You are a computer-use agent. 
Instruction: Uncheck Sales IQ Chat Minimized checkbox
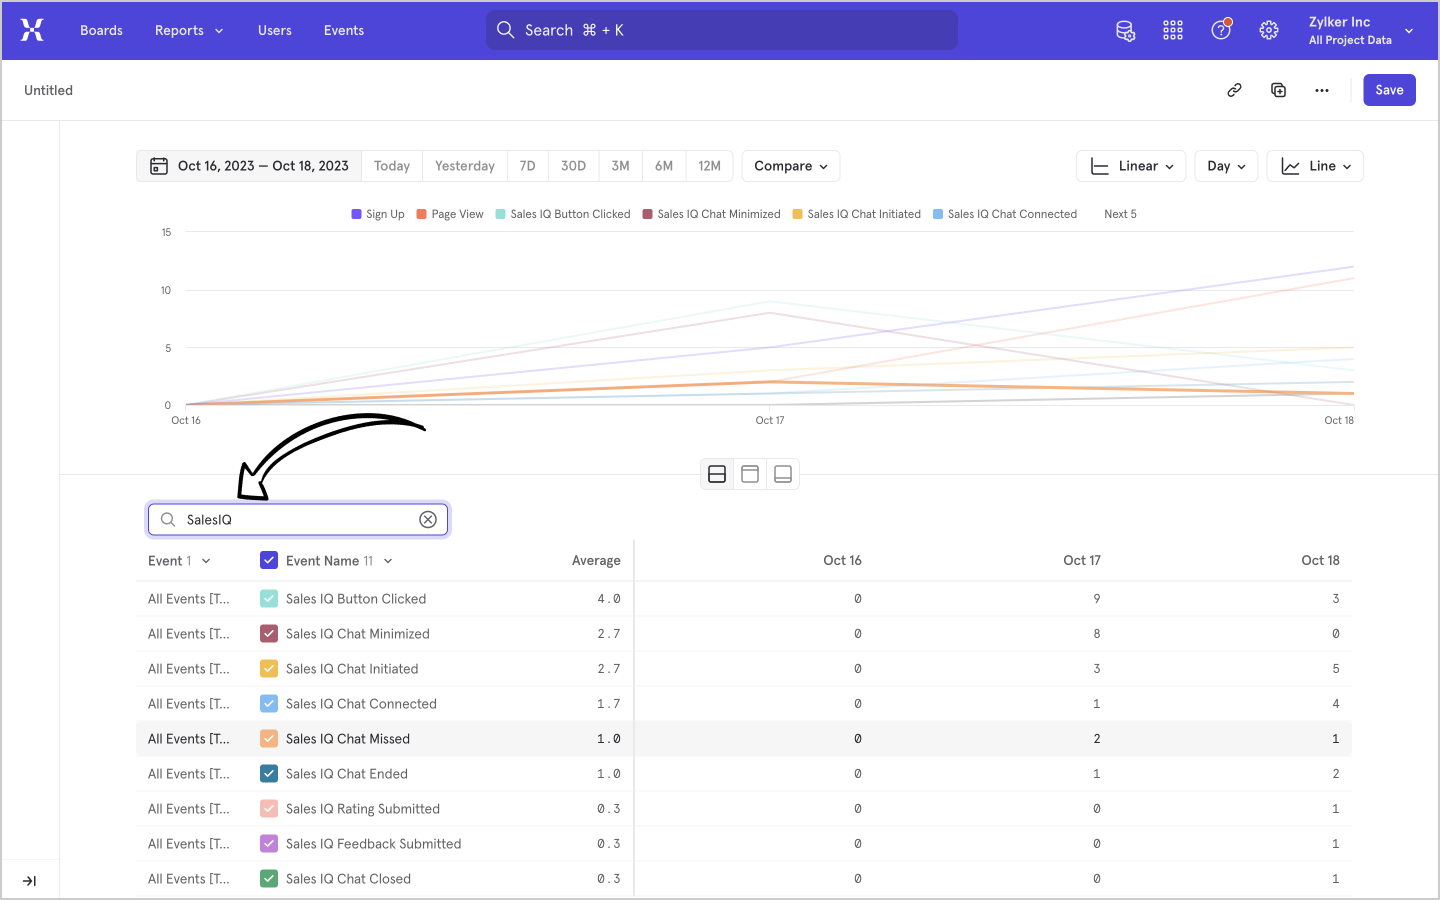(x=269, y=634)
